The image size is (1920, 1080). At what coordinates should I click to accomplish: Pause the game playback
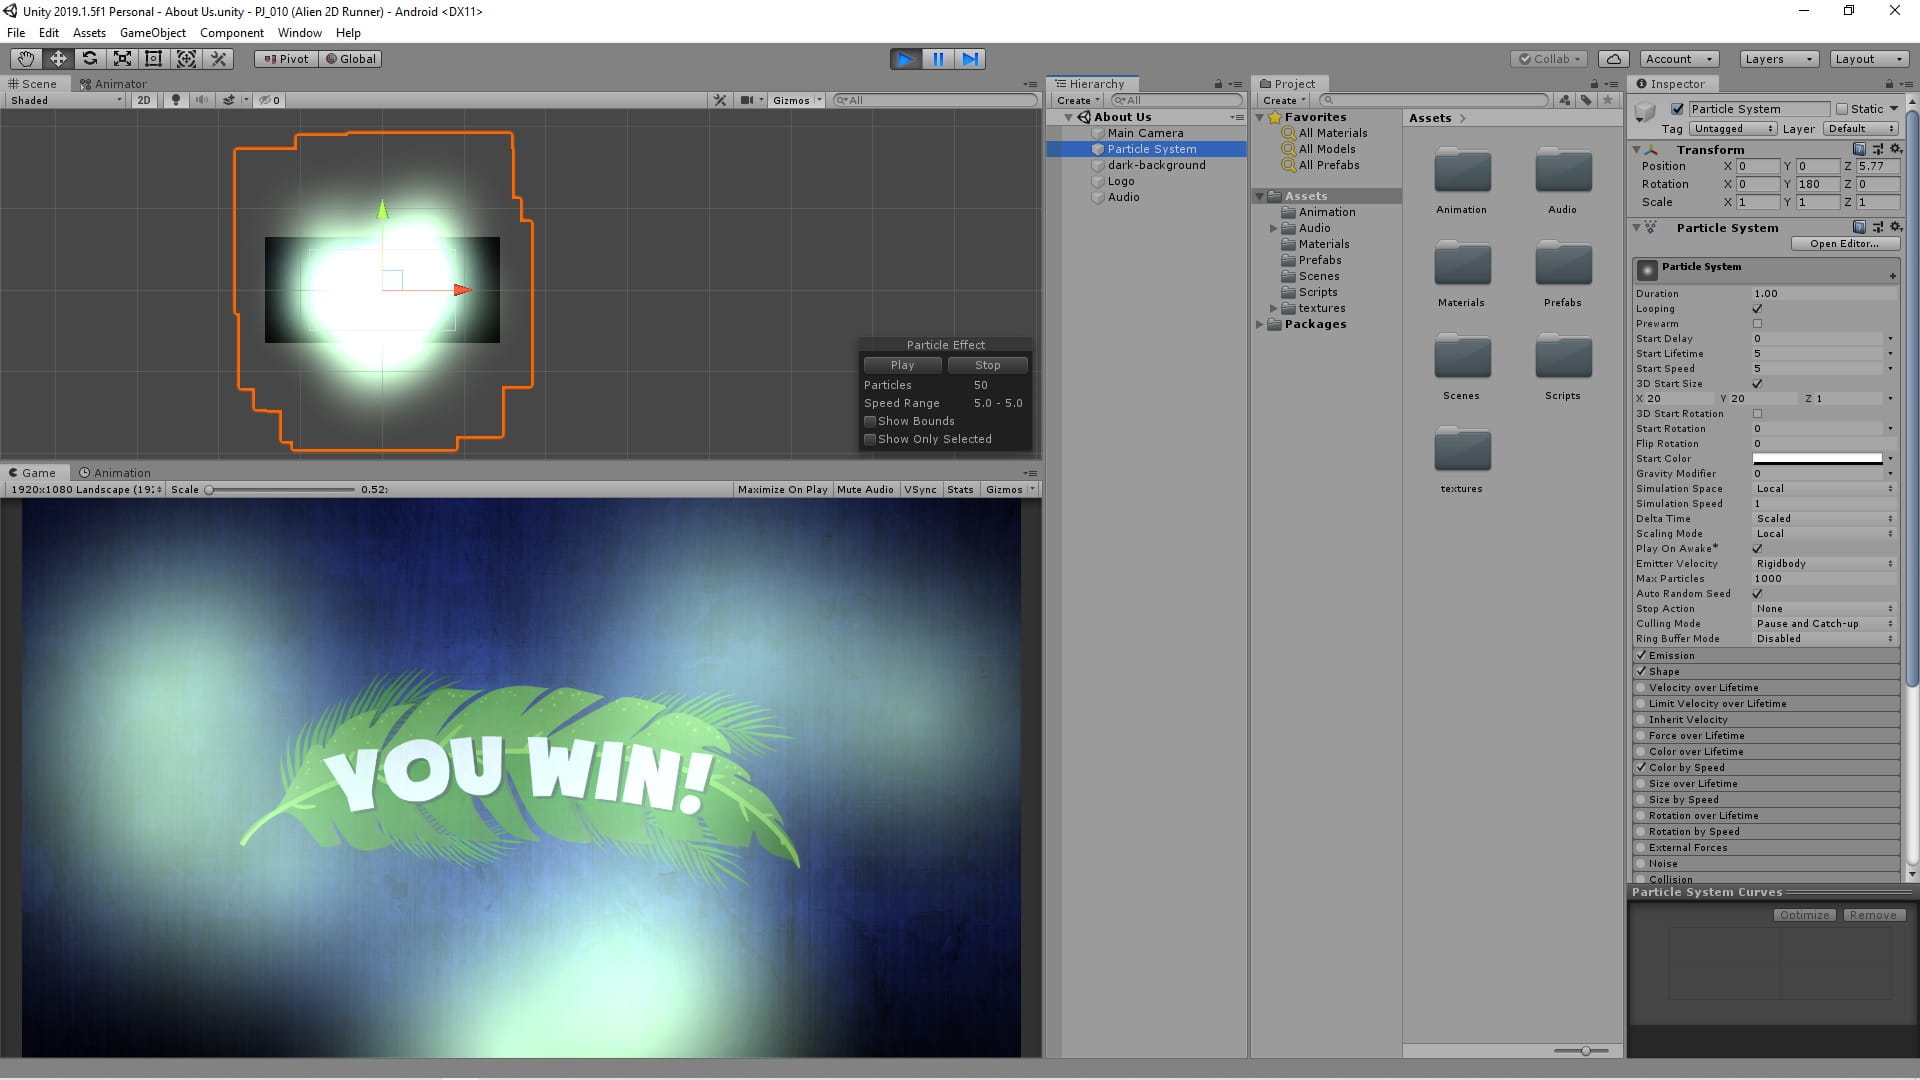pyautogui.click(x=938, y=59)
